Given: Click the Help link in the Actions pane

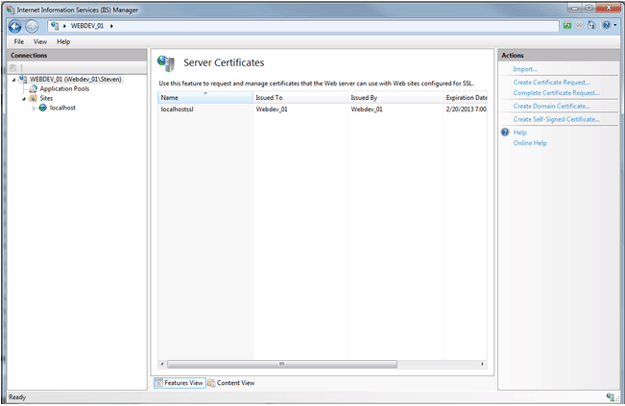Looking at the screenshot, I should 520,132.
